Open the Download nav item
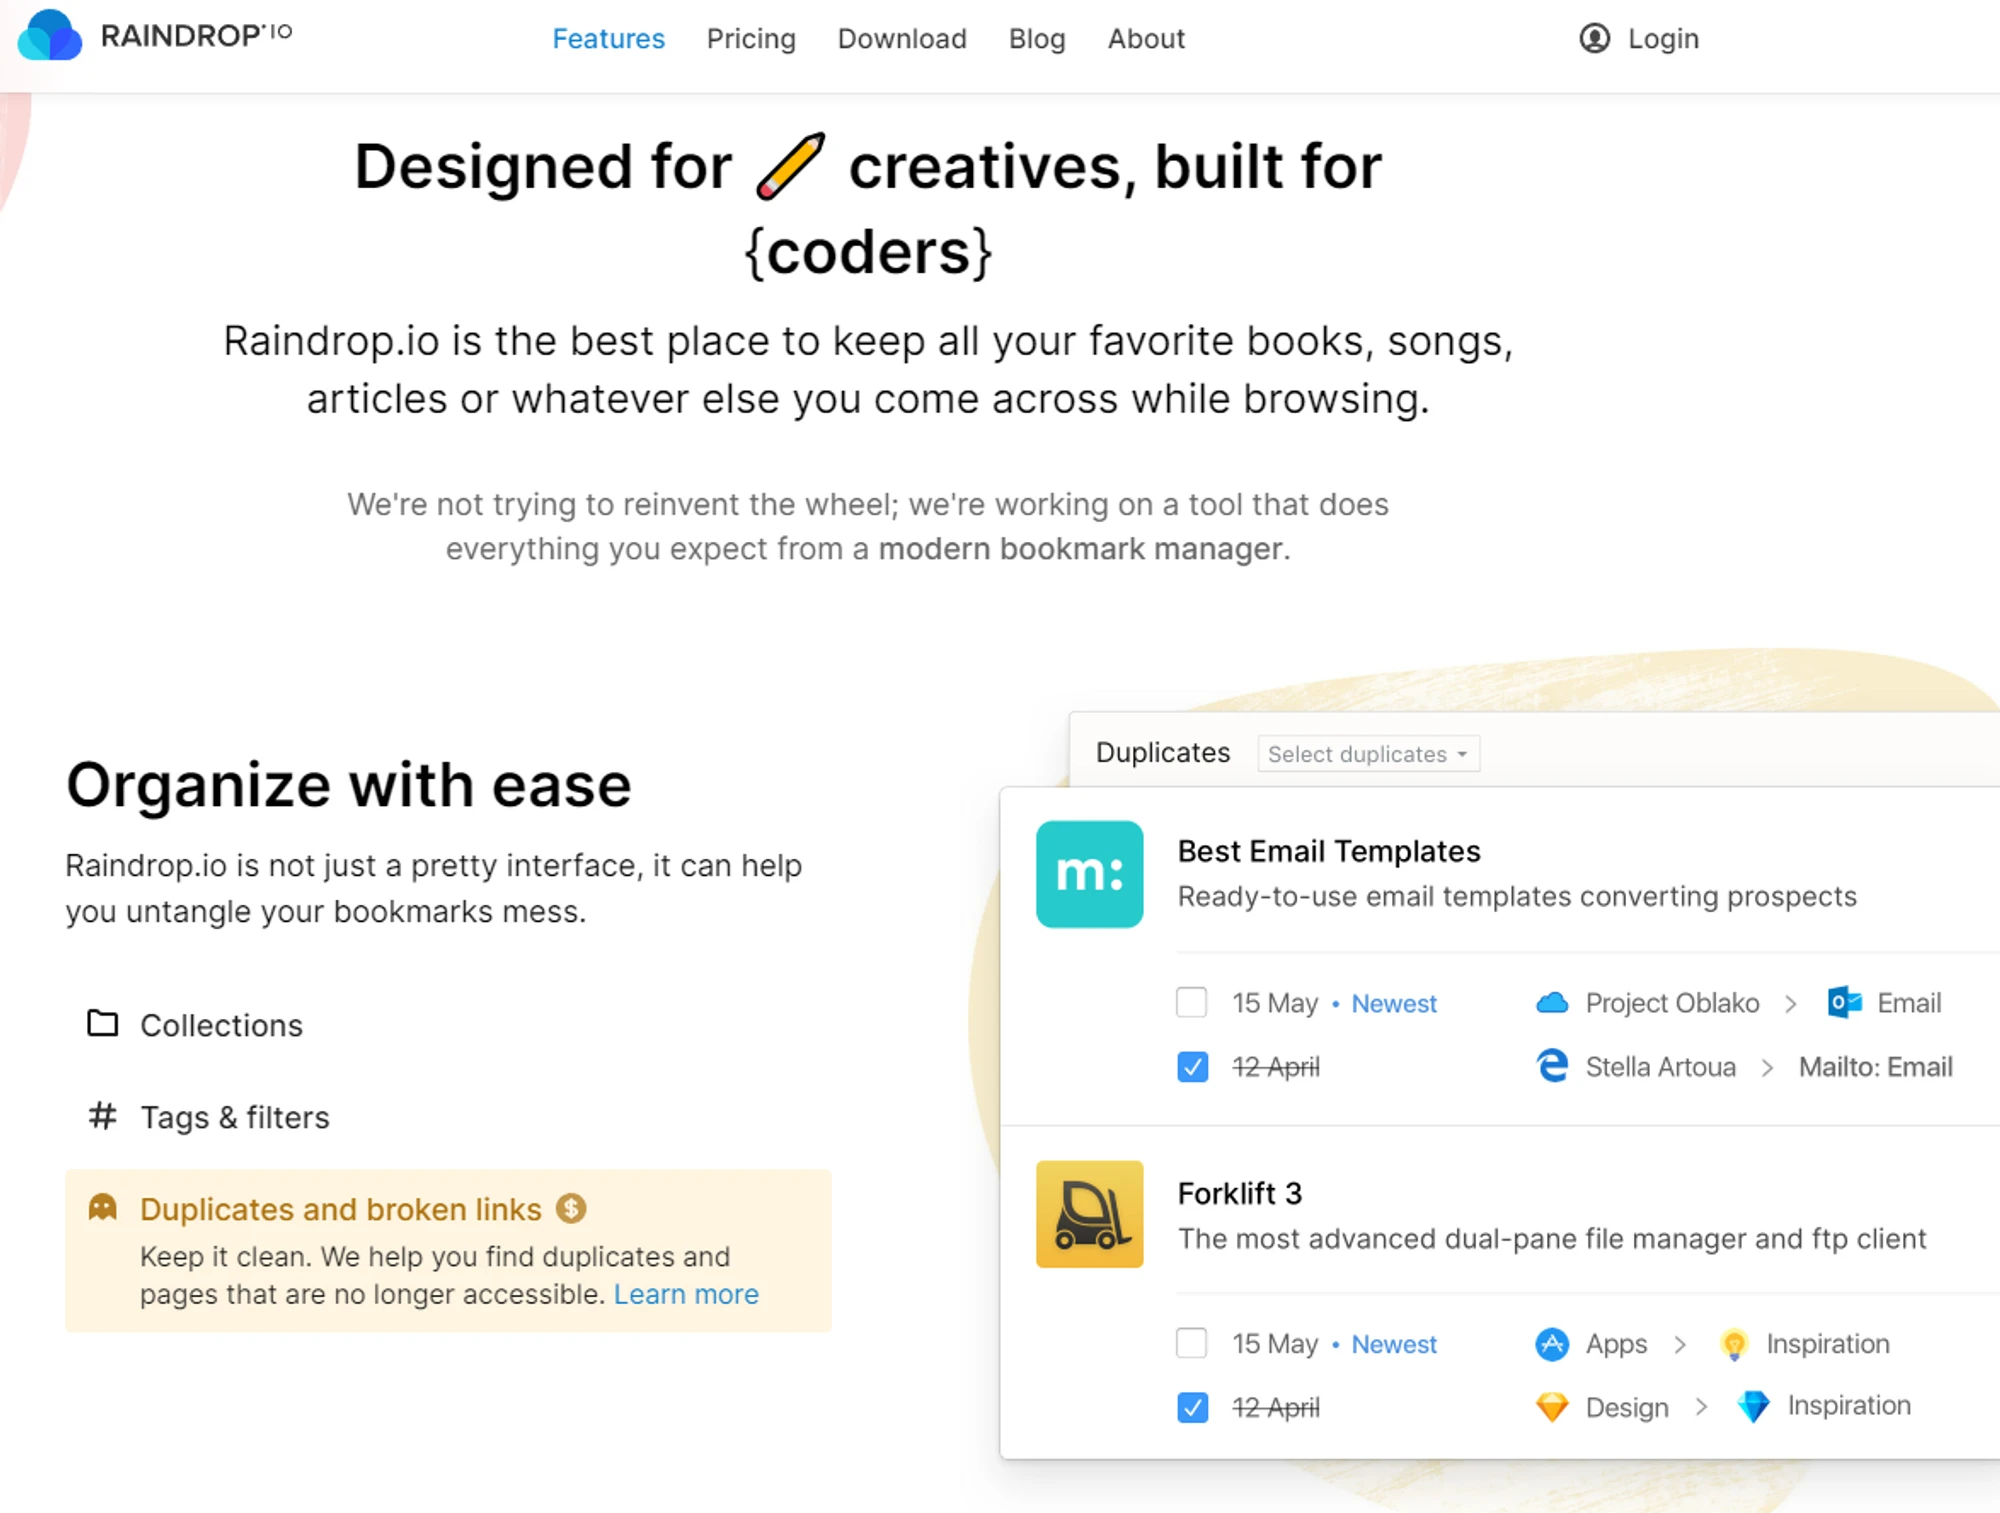The height and width of the screenshot is (1513, 2000). (x=902, y=39)
